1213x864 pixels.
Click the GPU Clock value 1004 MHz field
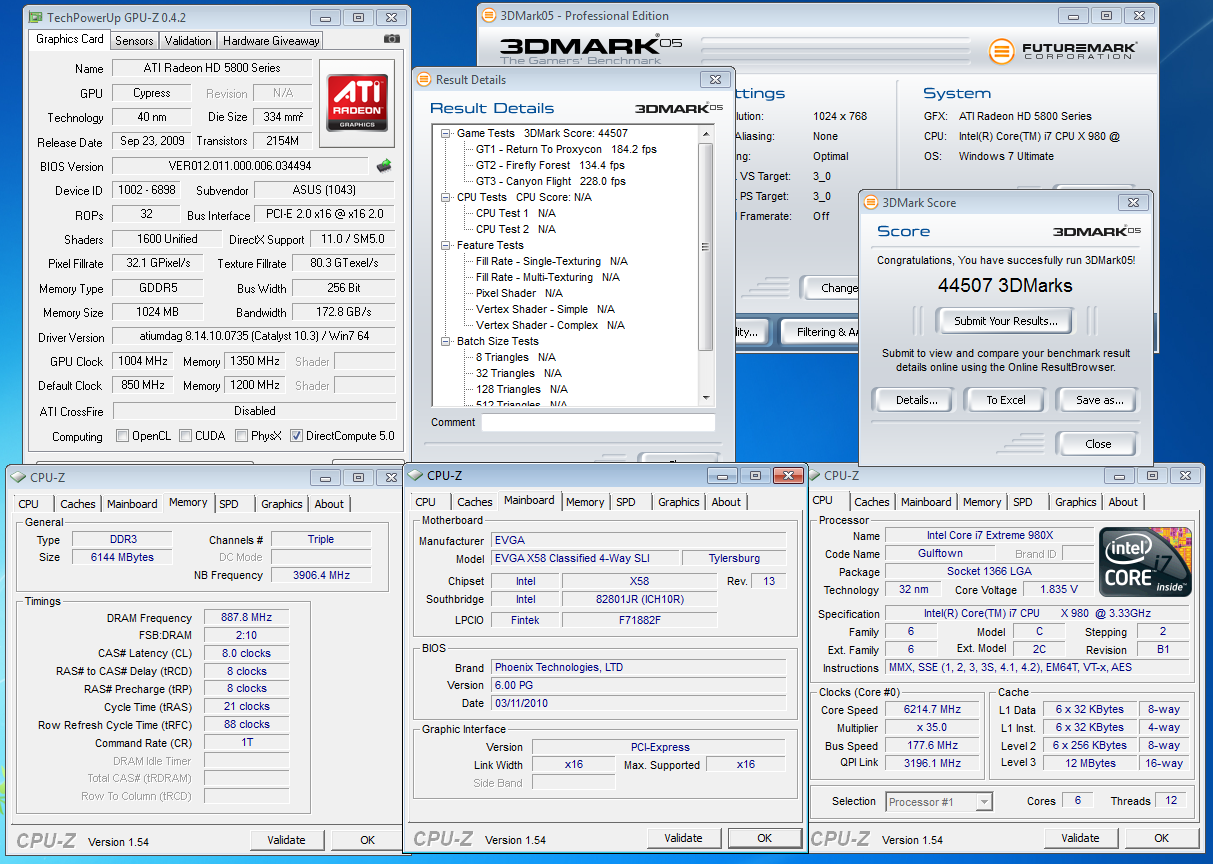(x=143, y=361)
